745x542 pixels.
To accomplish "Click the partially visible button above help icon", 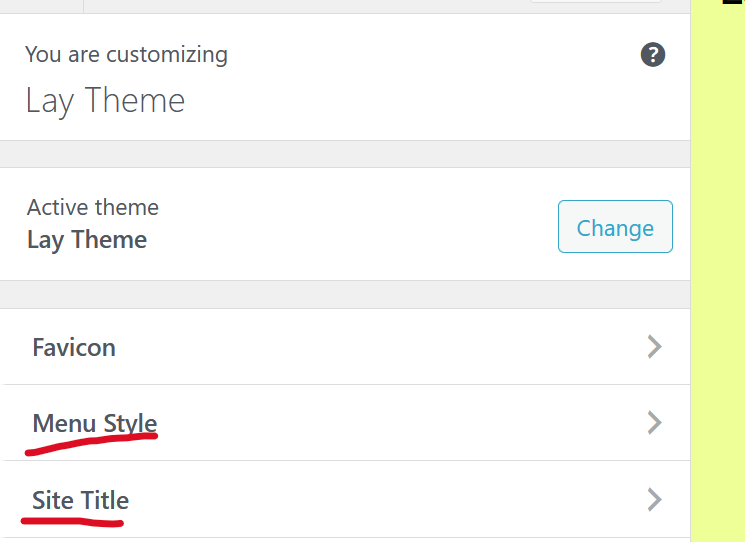I will (x=596, y=3).
